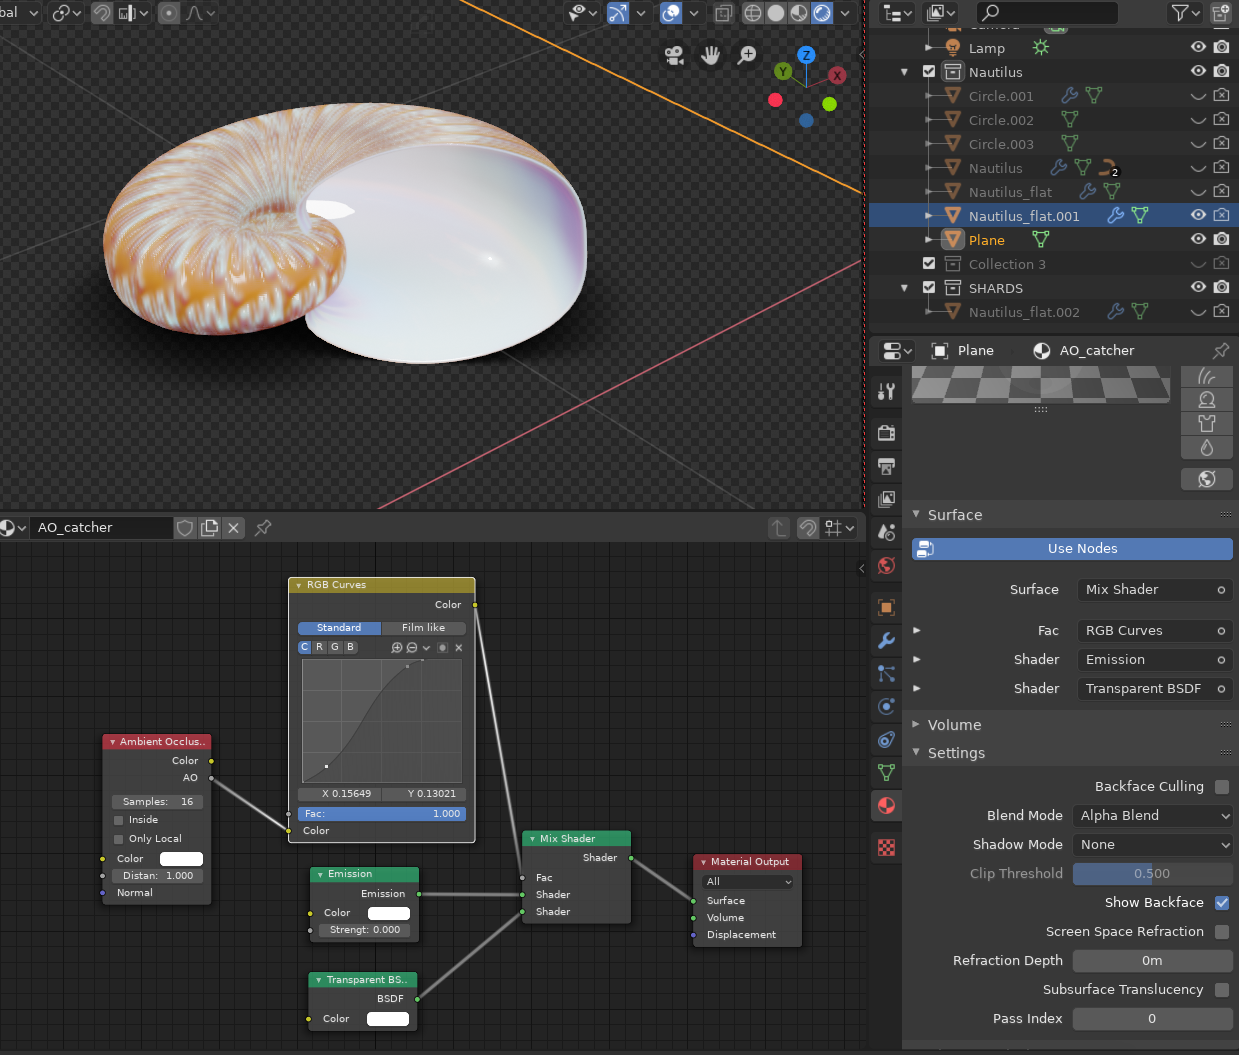The image size is (1239, 1055).
Task: Pin the node editor with pin icon
Action: [x=263, y=528]
